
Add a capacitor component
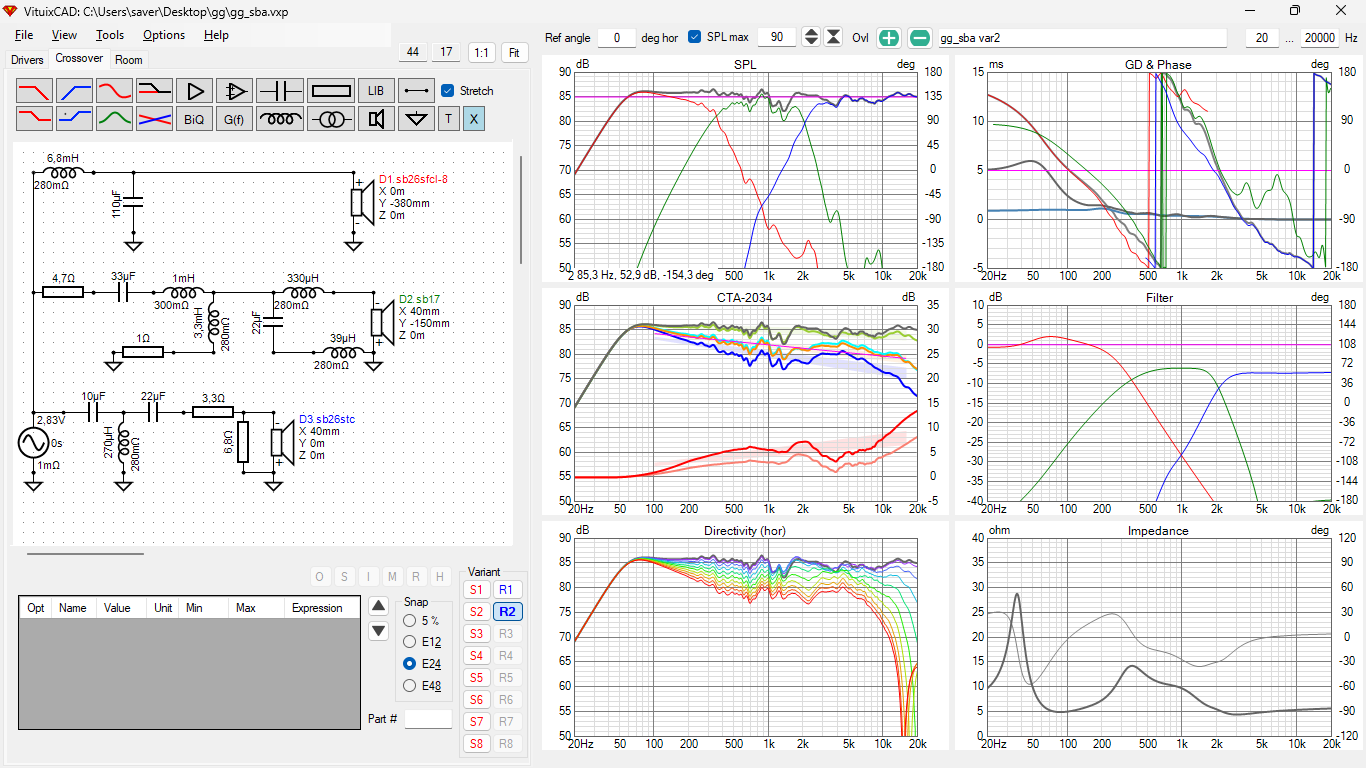(280, 91)
